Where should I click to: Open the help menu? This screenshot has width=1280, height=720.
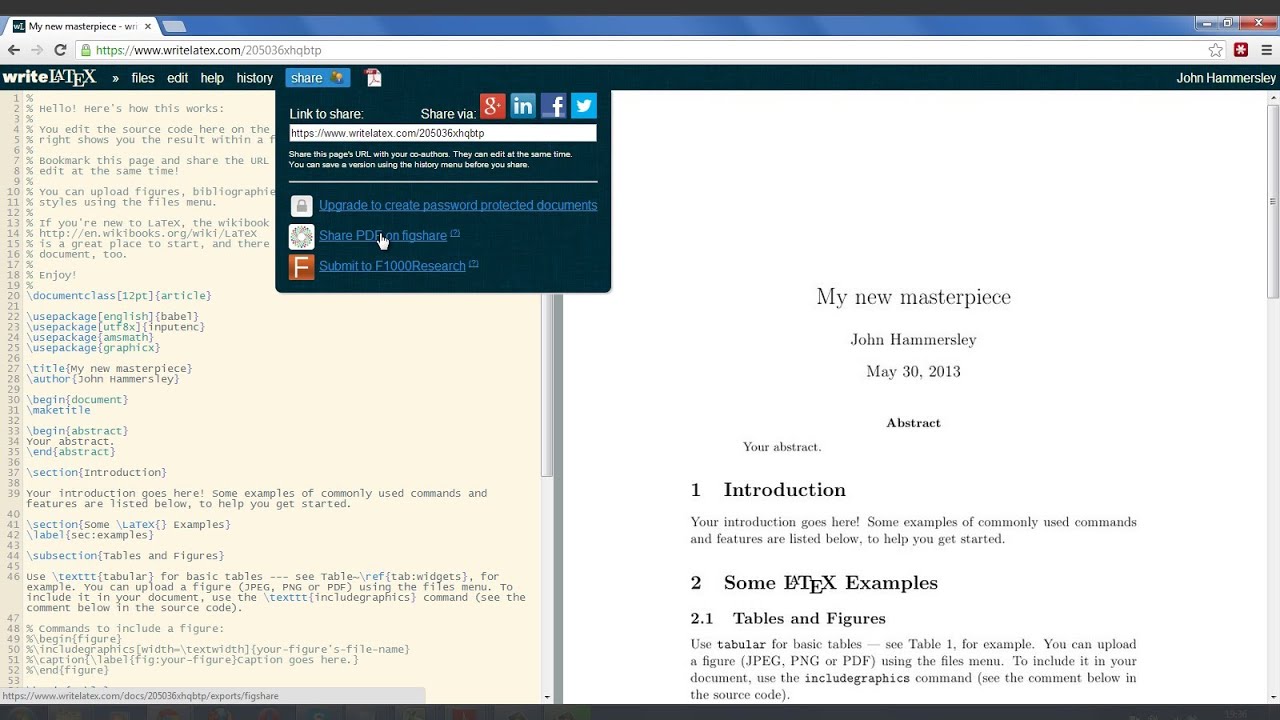(212, 78)
